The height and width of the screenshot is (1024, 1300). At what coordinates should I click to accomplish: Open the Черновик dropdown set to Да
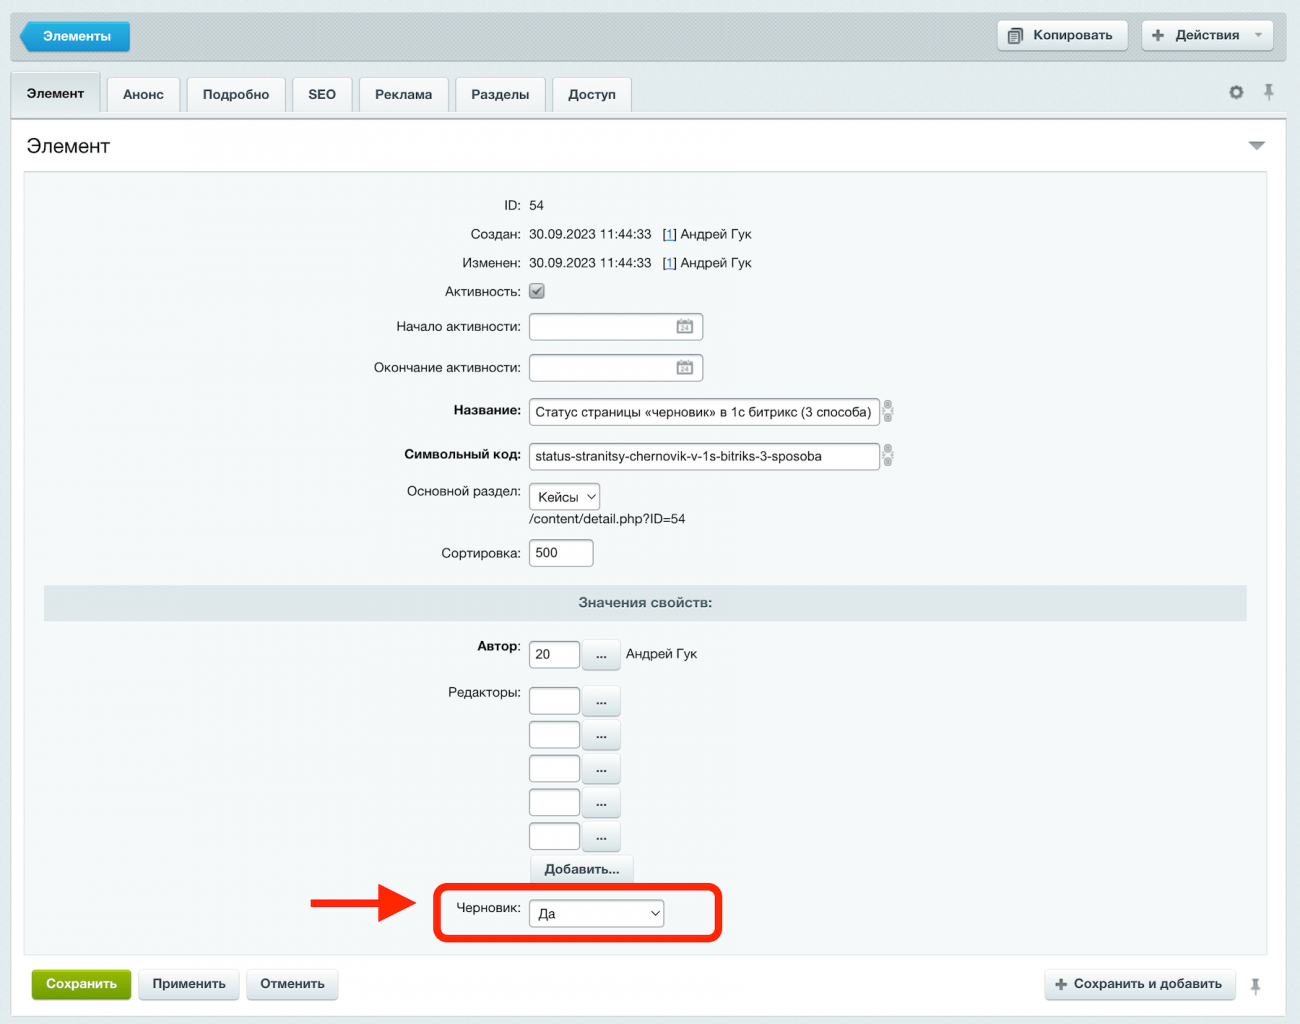[x=596, y=913]
